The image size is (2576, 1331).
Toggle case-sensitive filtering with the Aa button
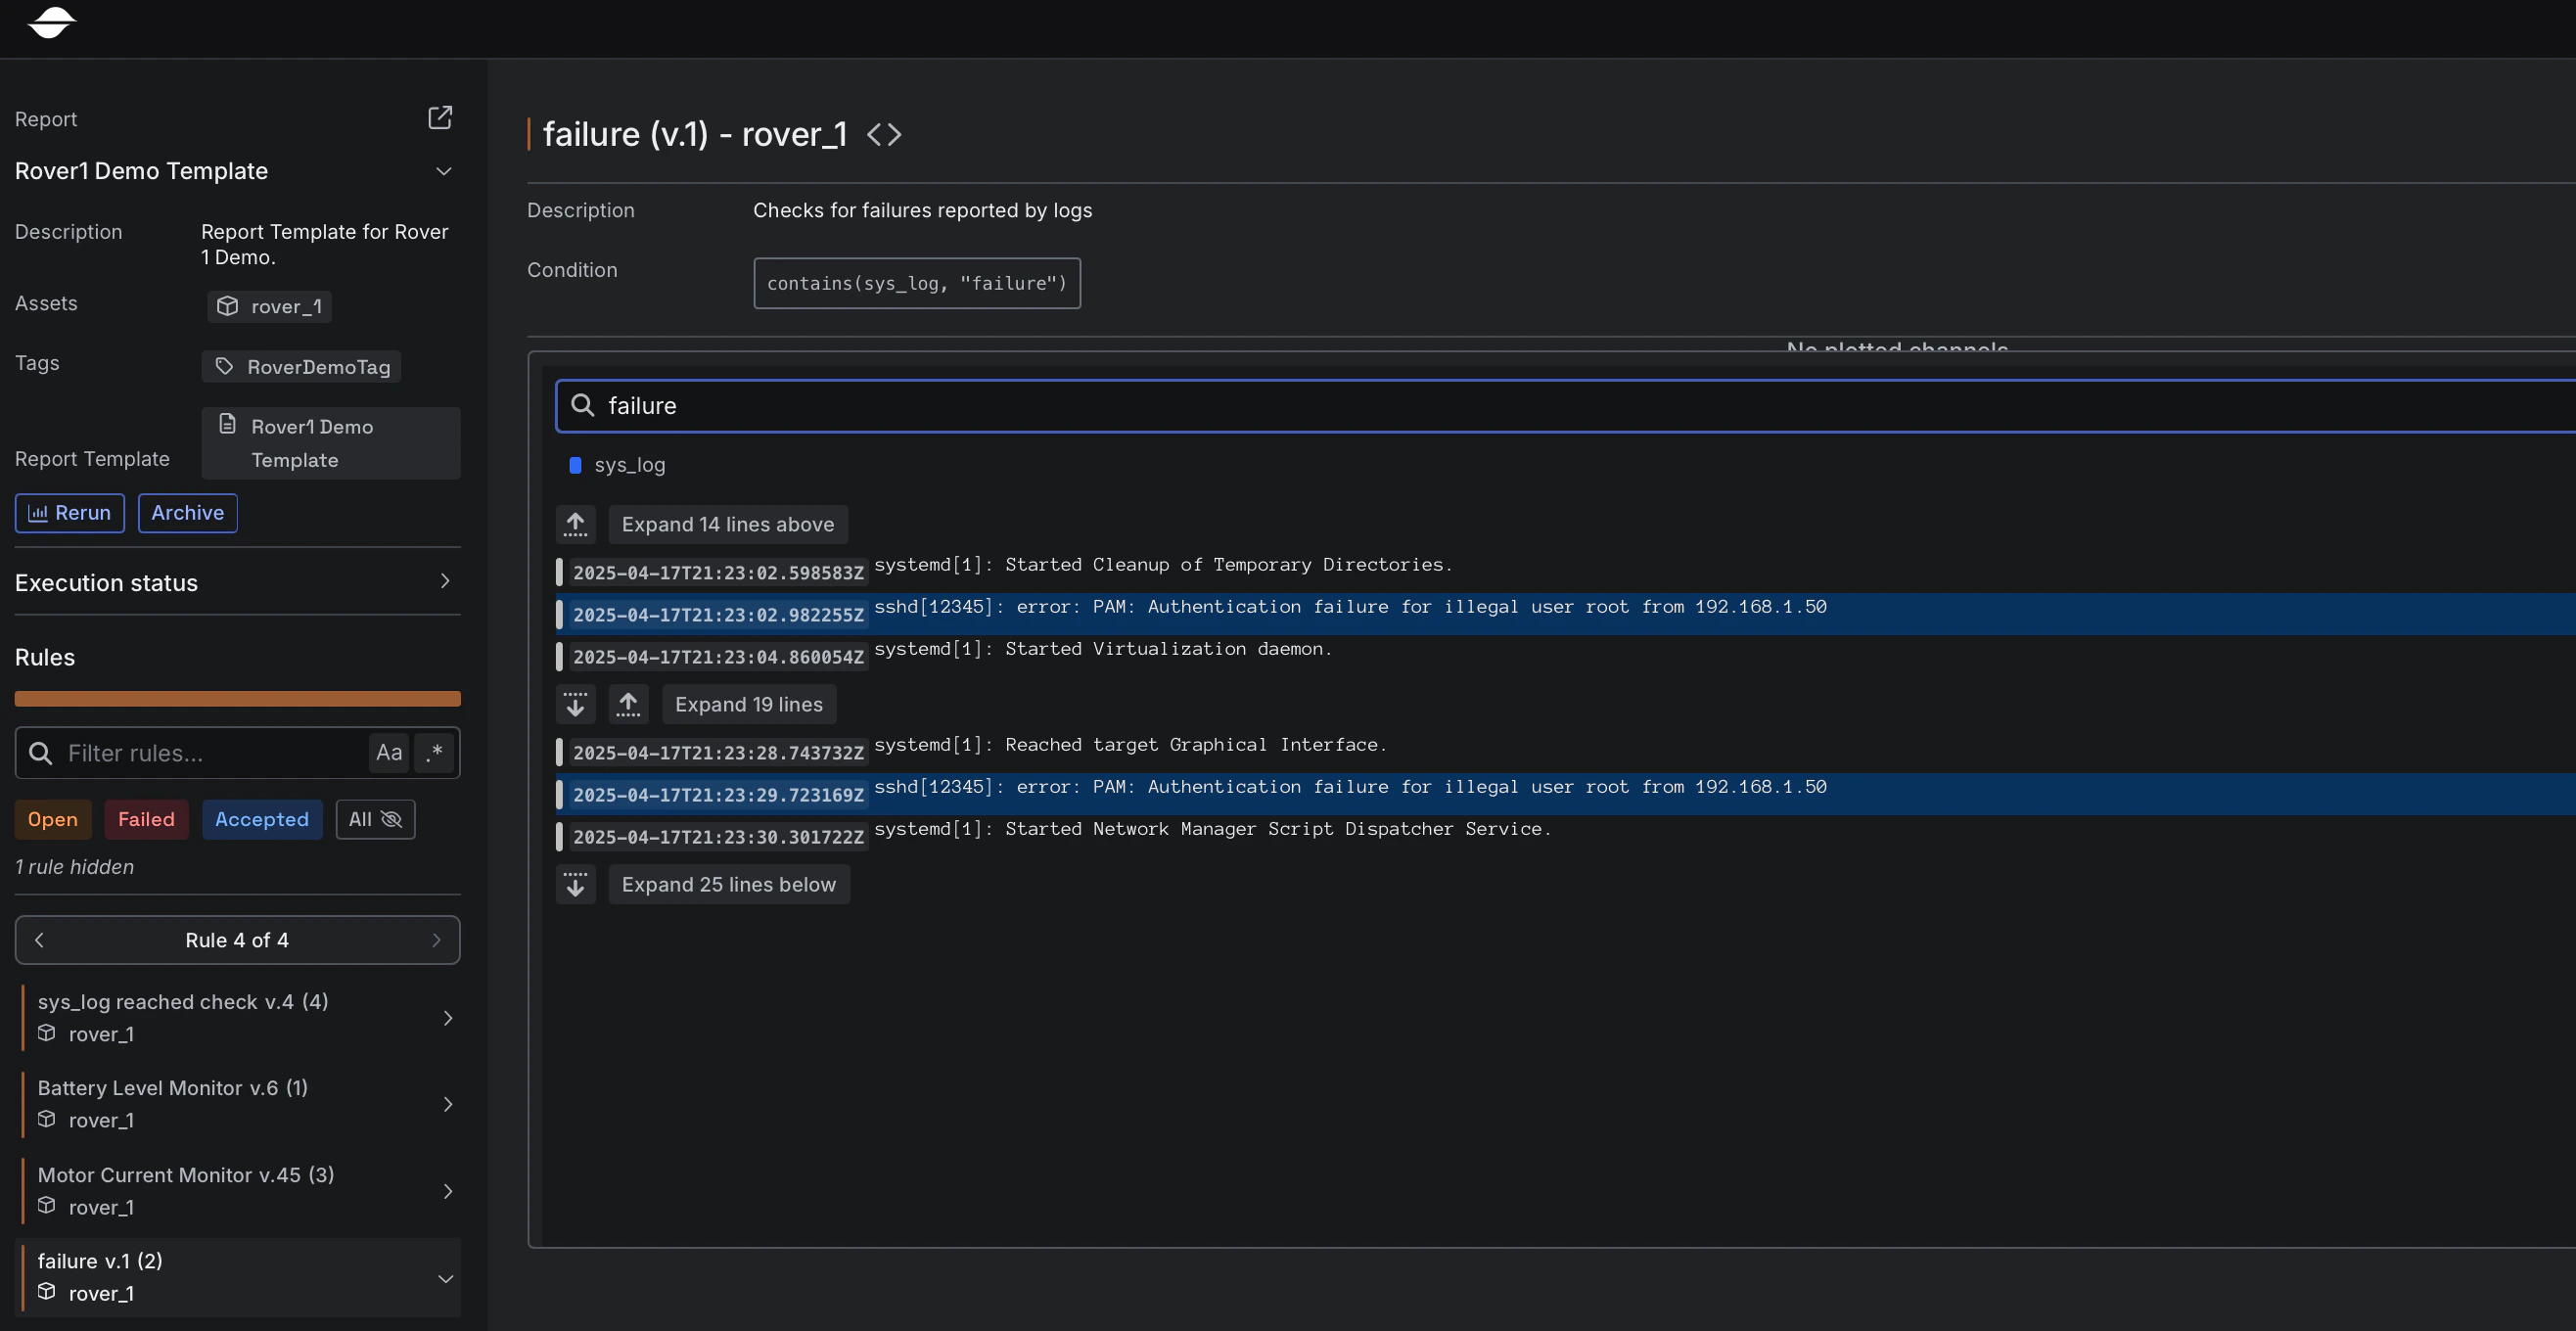[388, 753]
